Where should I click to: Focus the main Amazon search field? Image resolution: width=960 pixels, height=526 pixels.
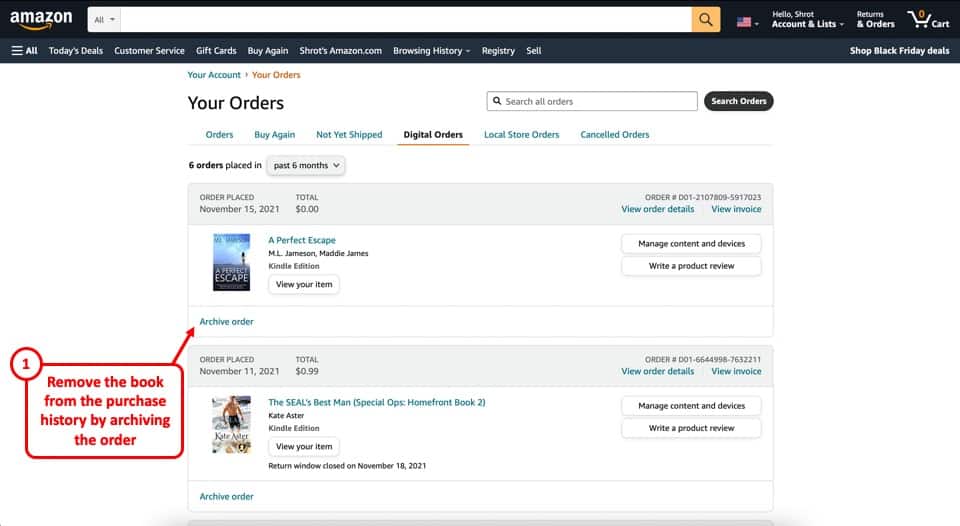point(406,20)
